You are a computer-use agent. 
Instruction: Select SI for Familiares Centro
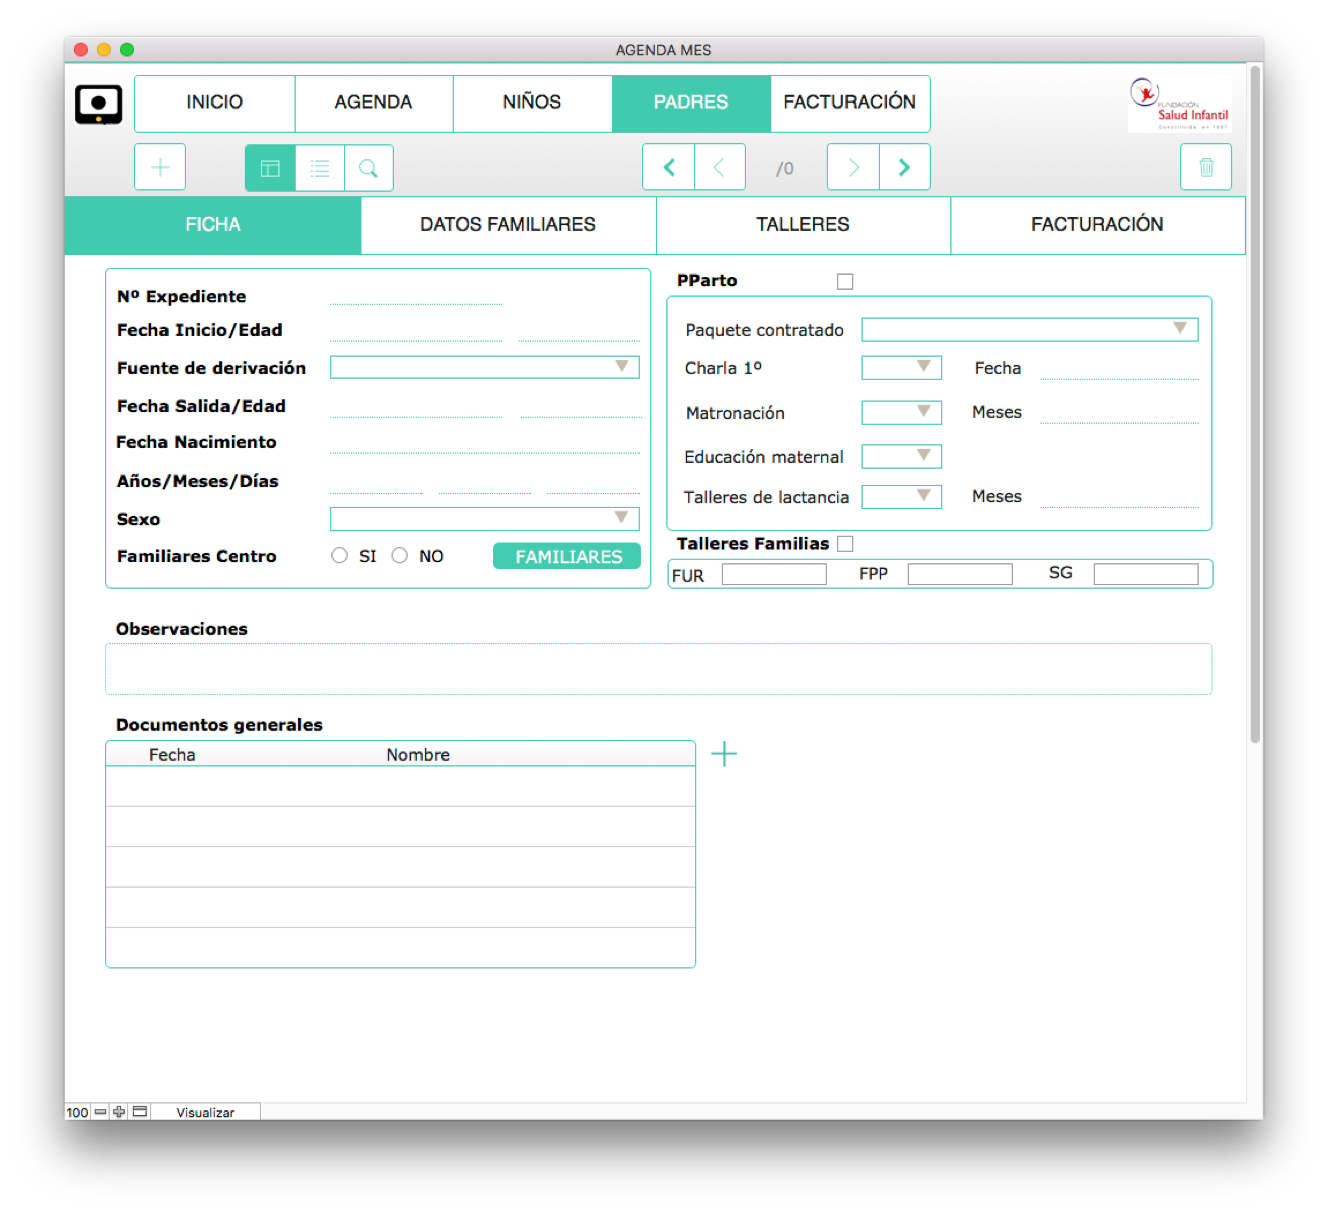[340, 556]
